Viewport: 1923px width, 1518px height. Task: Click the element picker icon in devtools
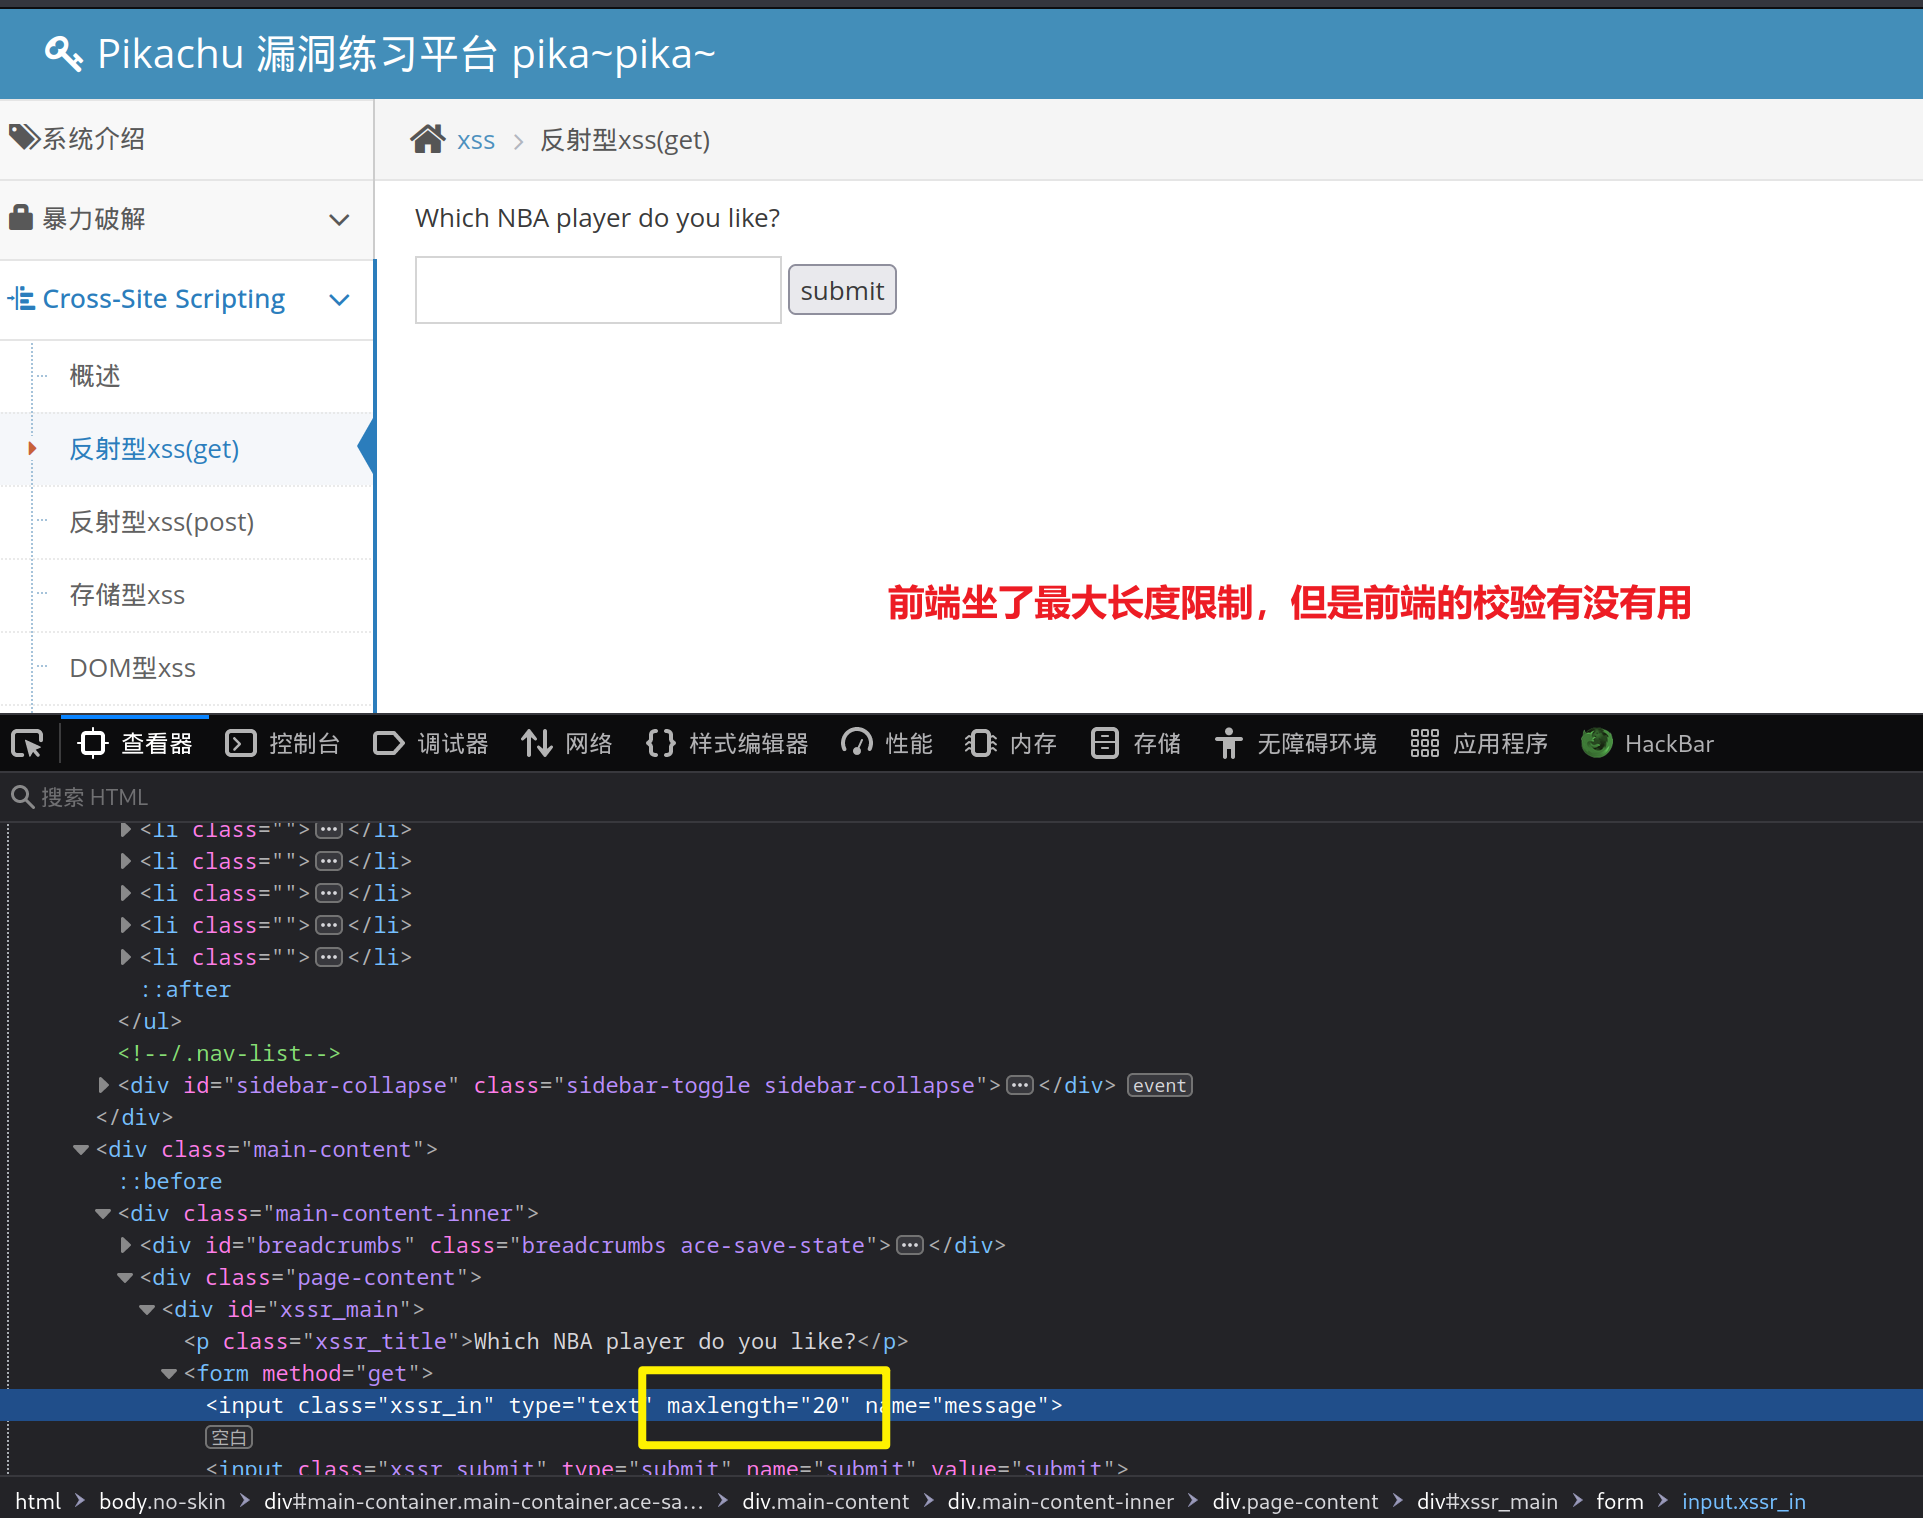click(x=27, y=744)
